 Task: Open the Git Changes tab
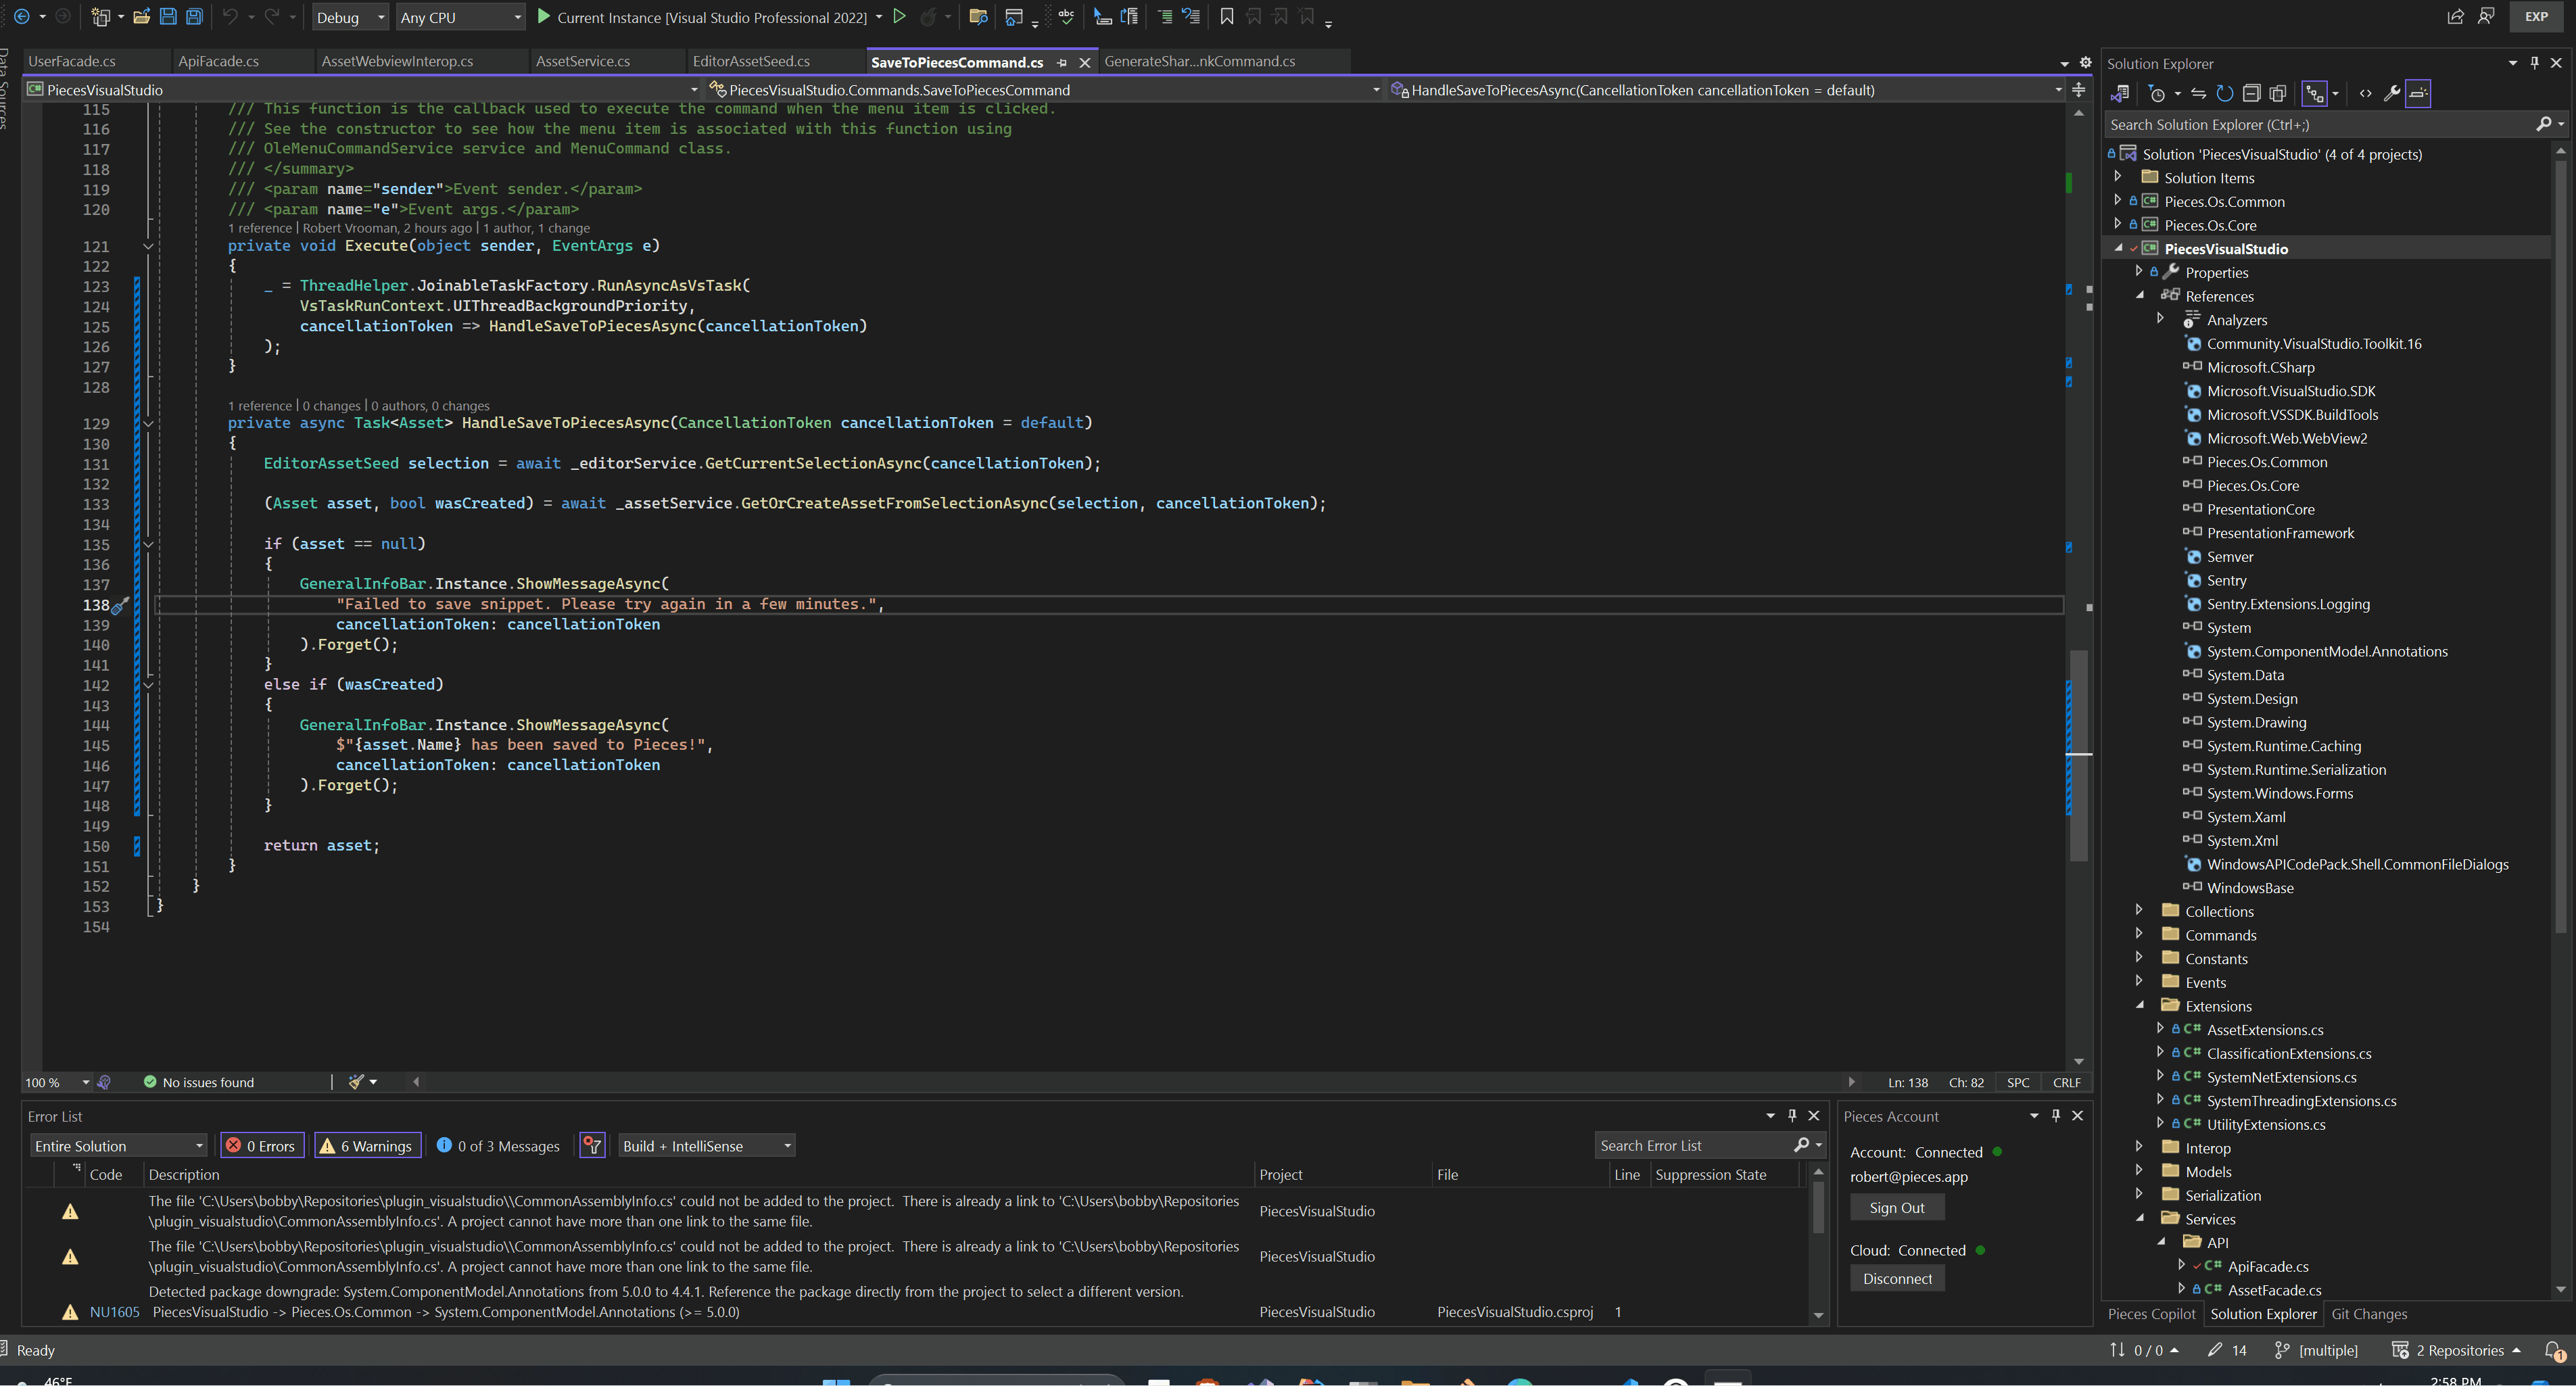click(x=2369, y=1314)
